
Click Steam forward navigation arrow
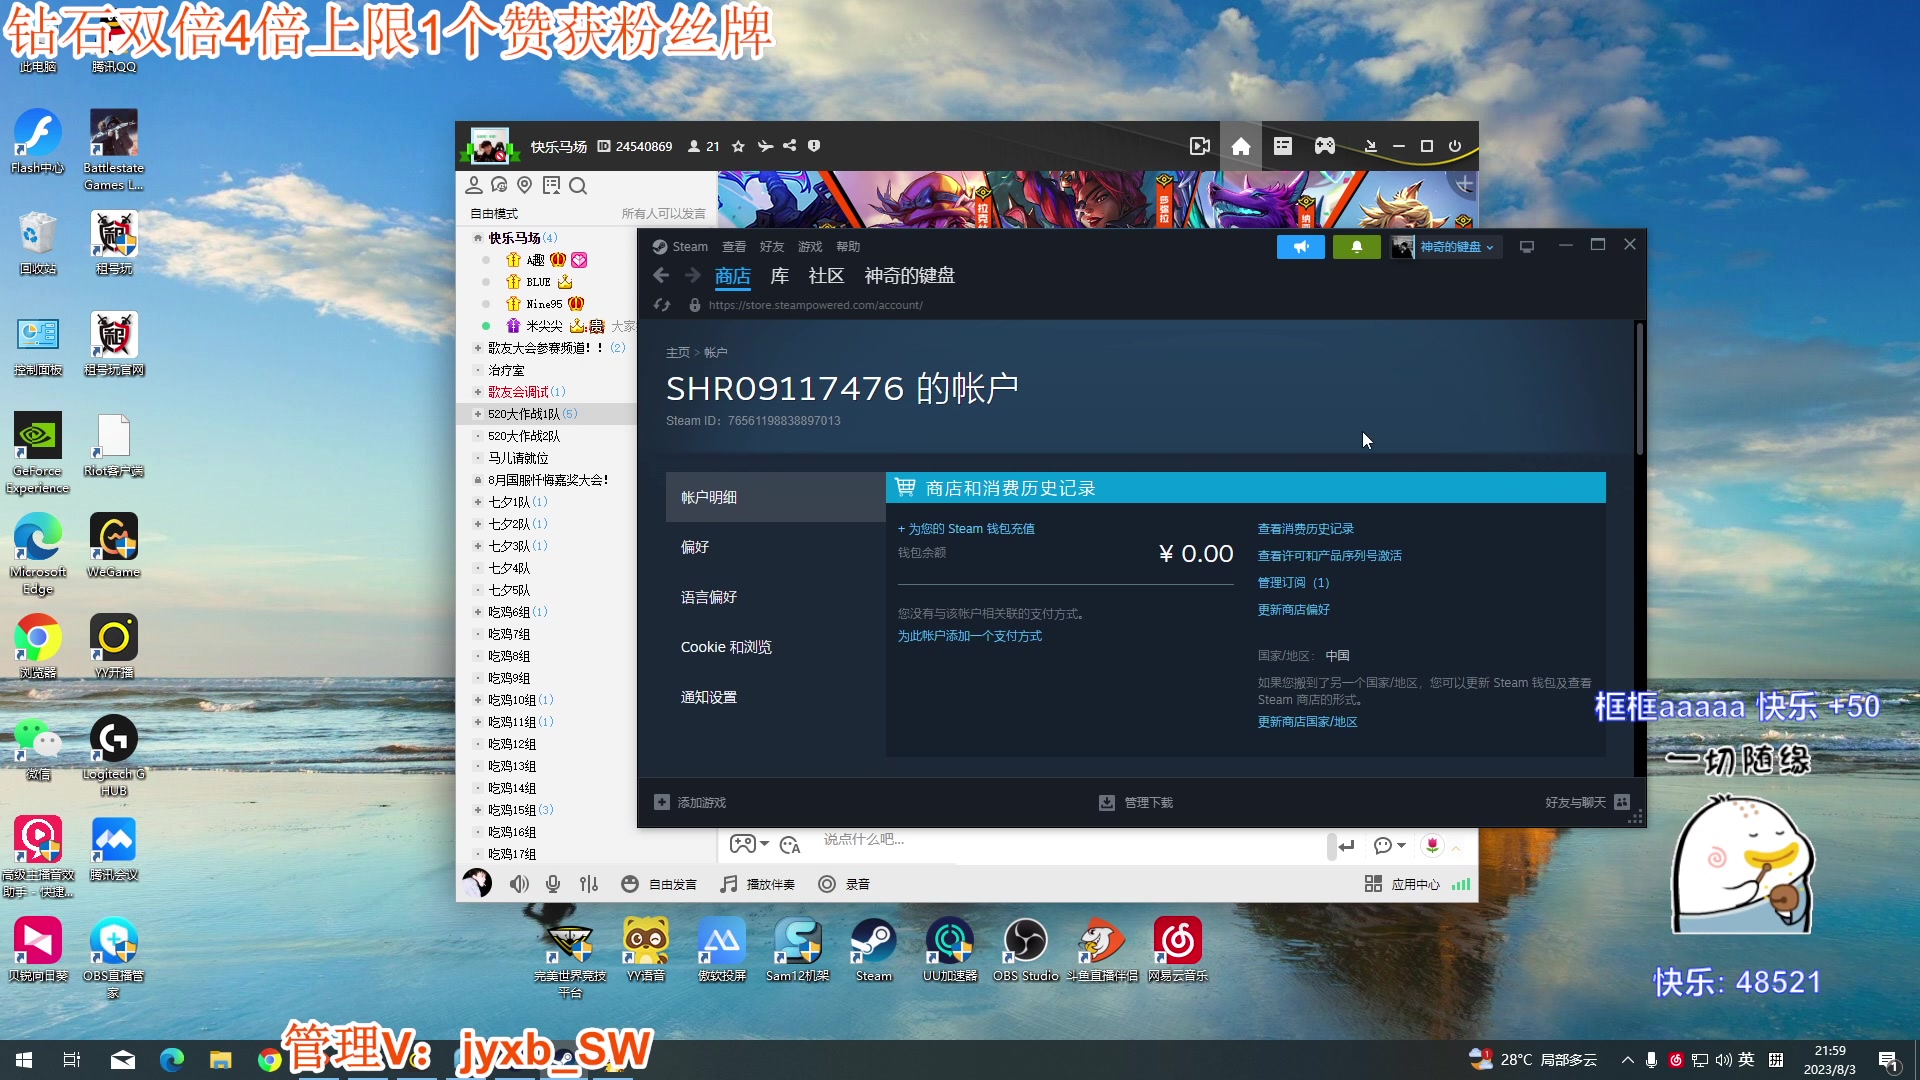point(693,275)
